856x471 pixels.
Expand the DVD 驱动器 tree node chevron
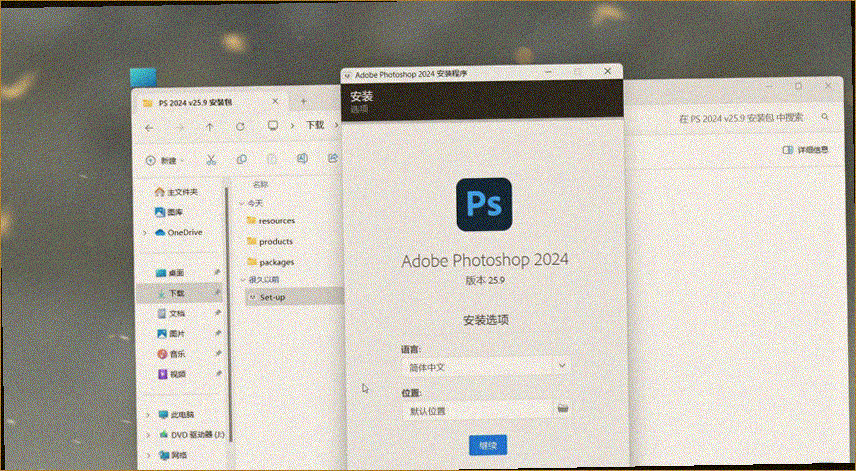click(148, 436)
